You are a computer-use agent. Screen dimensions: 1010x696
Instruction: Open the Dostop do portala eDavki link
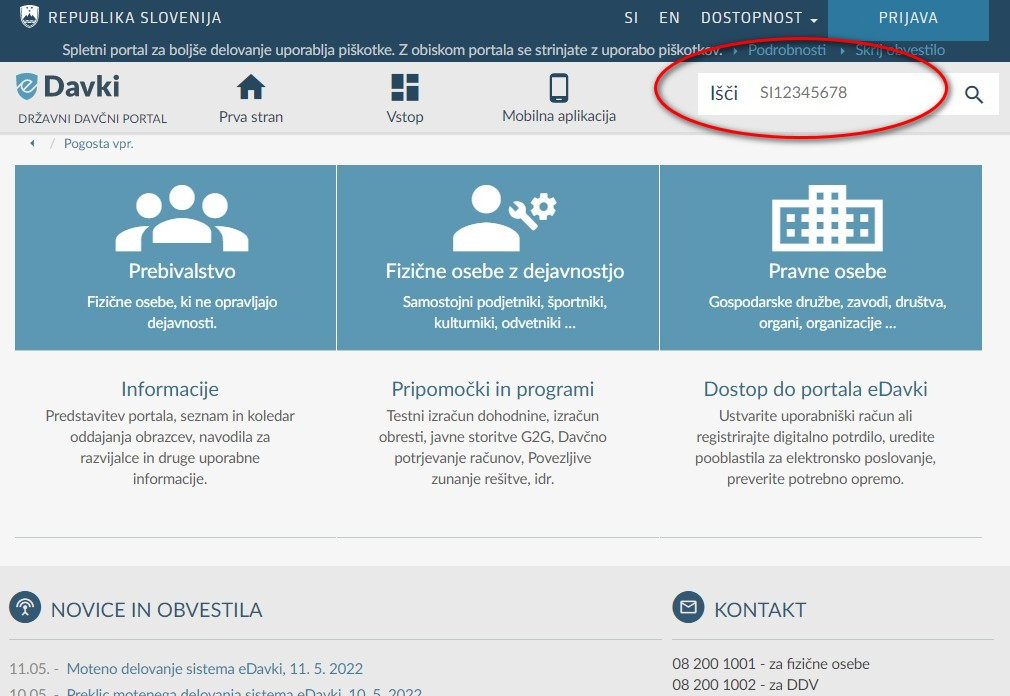click(815, 389)
